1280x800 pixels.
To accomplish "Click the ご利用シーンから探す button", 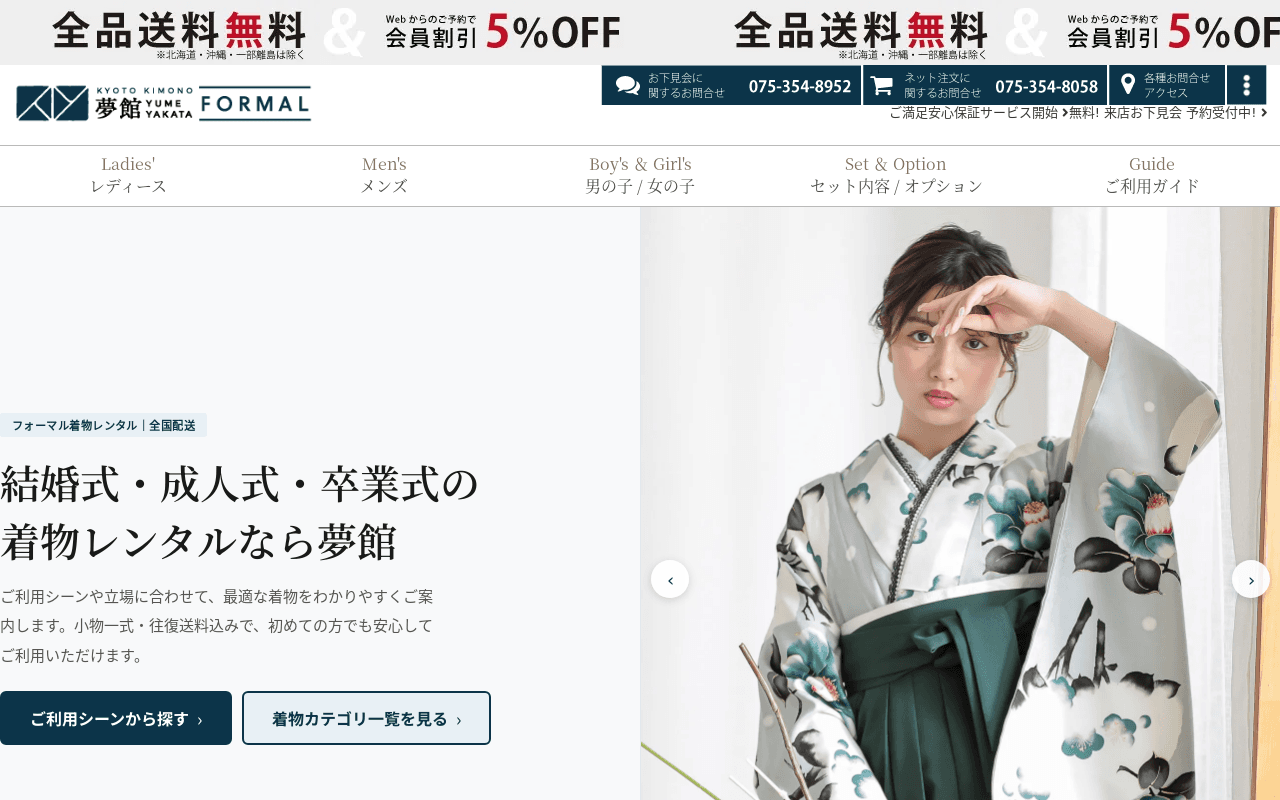I will (x=116, y=718).
